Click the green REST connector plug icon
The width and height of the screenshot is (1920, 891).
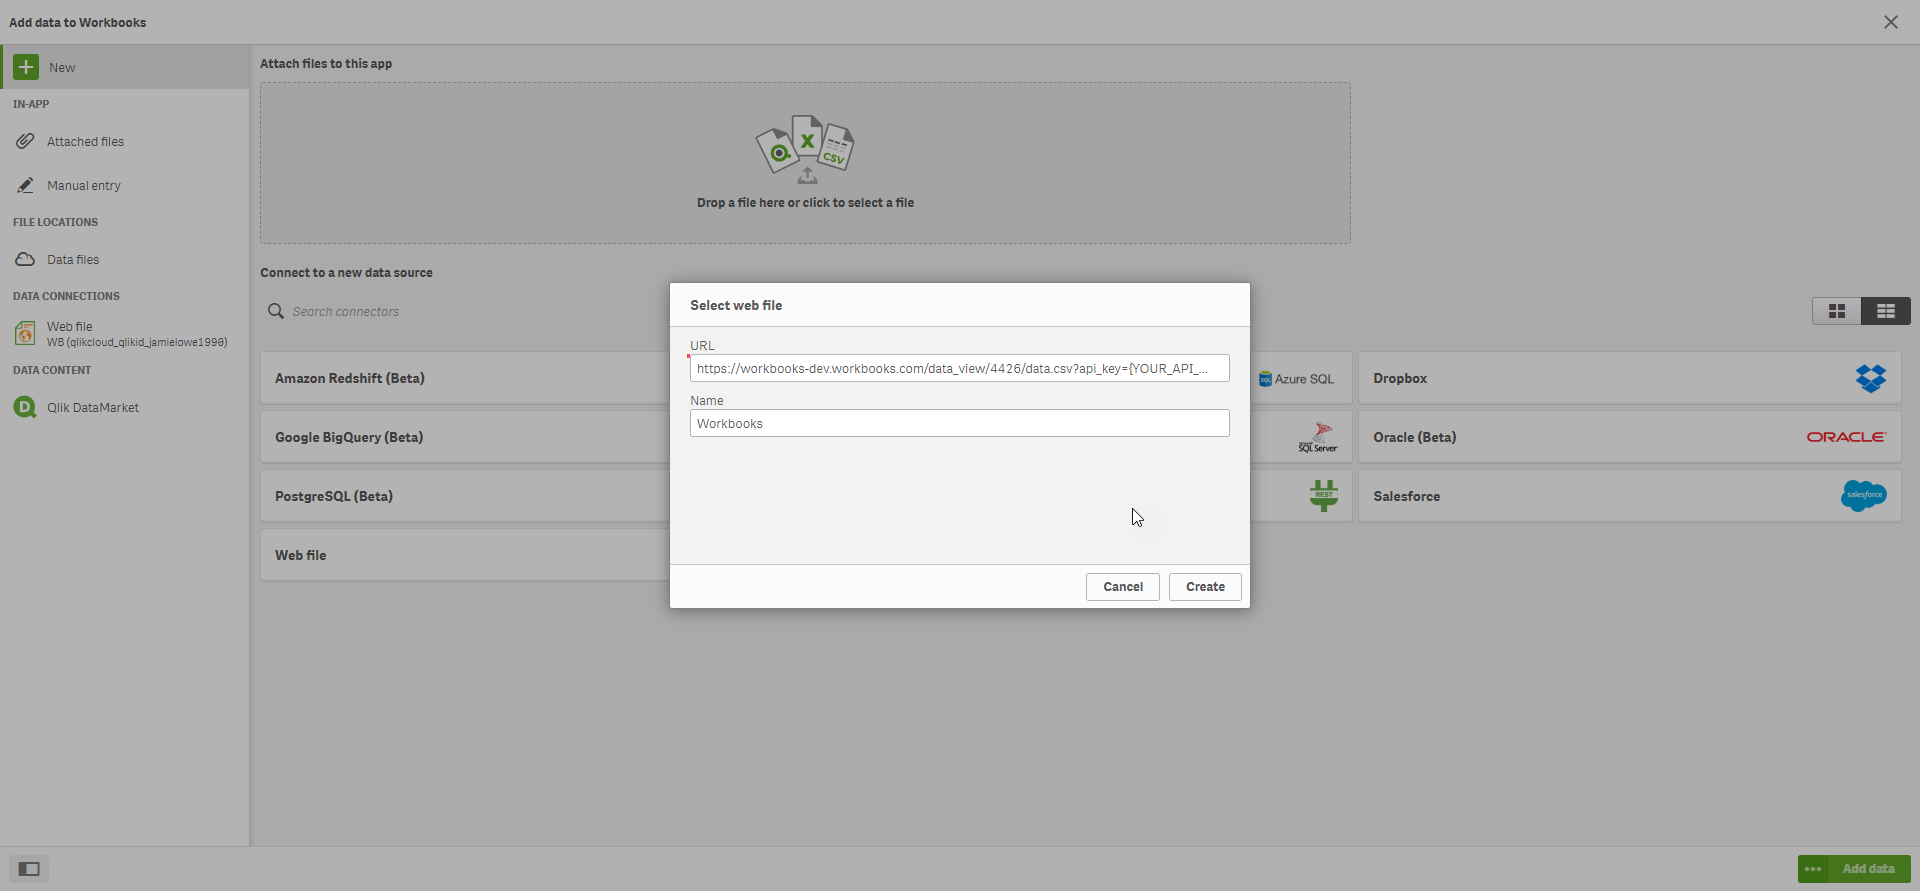tap(1324, 495)
